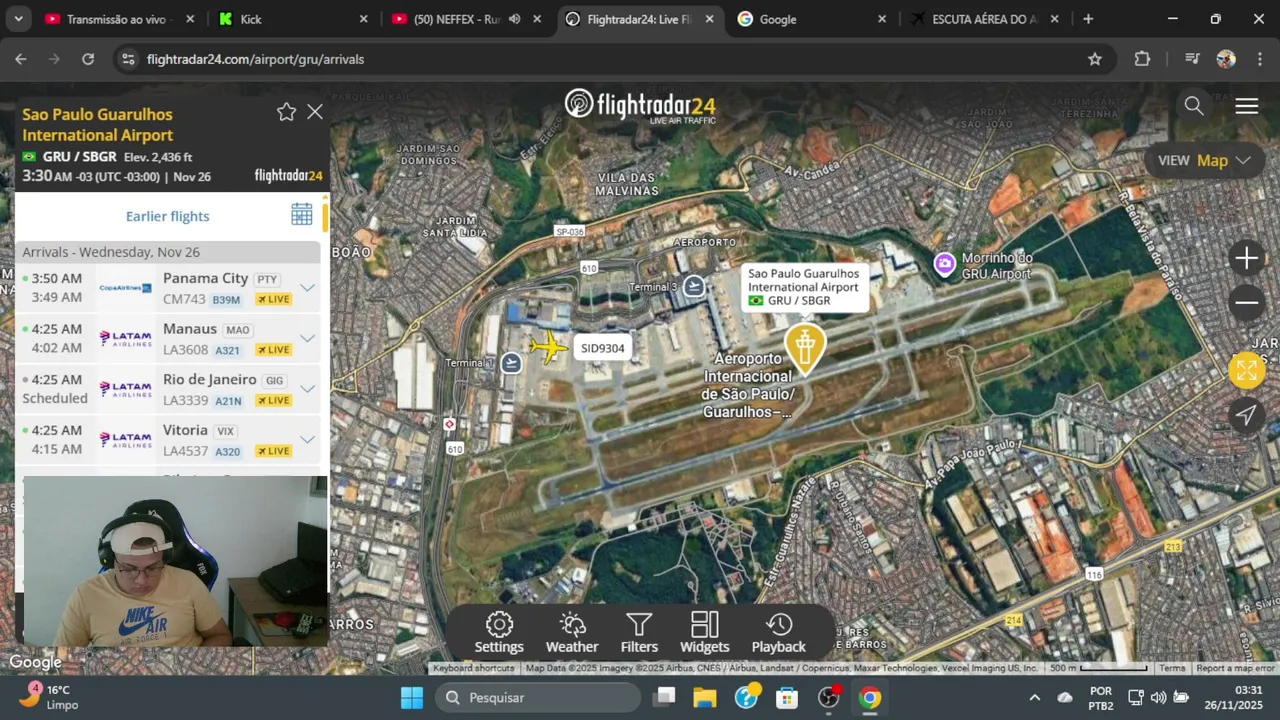Image resolution: width=1280 pixels, height=720 pixels.
Task: Open the weather widget showing 16°C
Action: click(x=50, y=697)
